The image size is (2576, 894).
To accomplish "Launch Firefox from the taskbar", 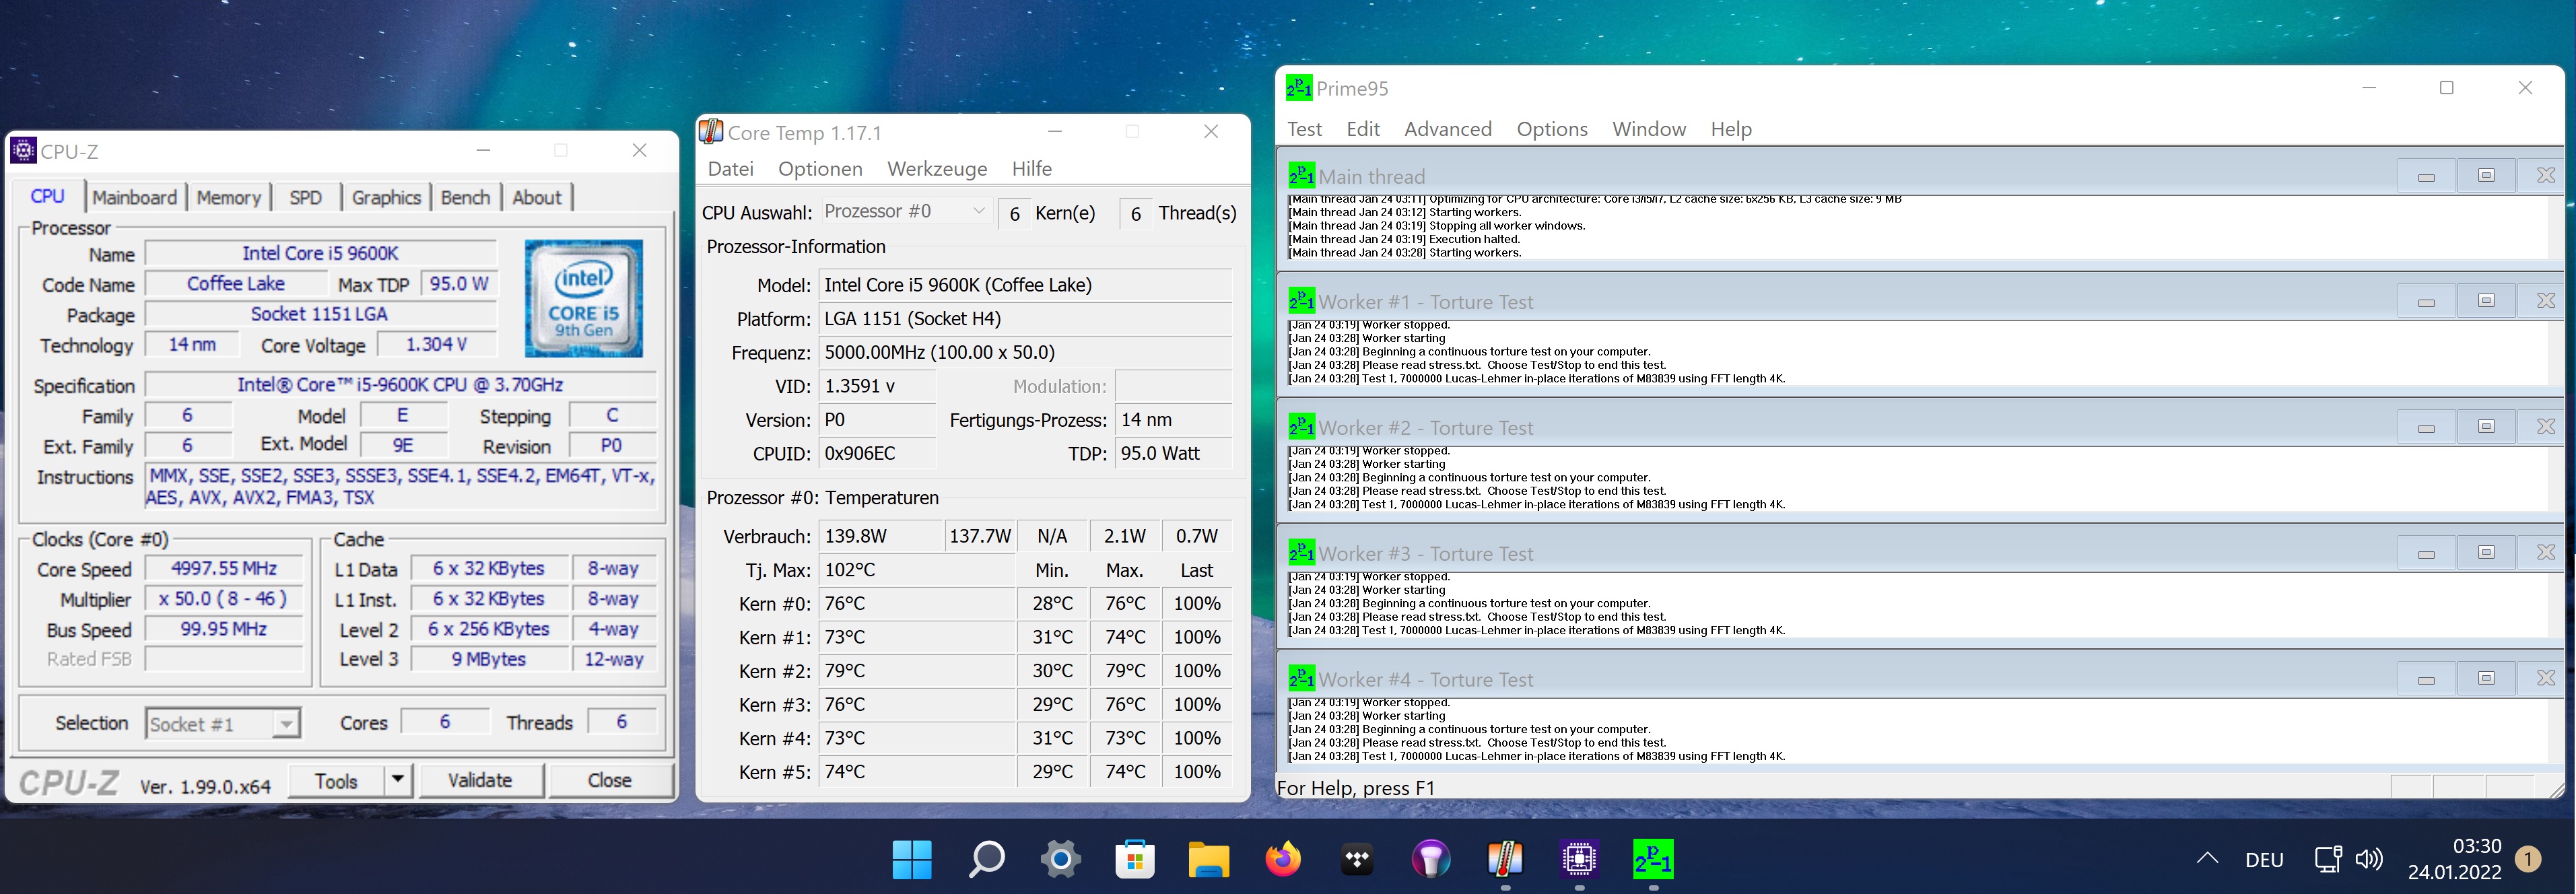I will [1283, 859].
